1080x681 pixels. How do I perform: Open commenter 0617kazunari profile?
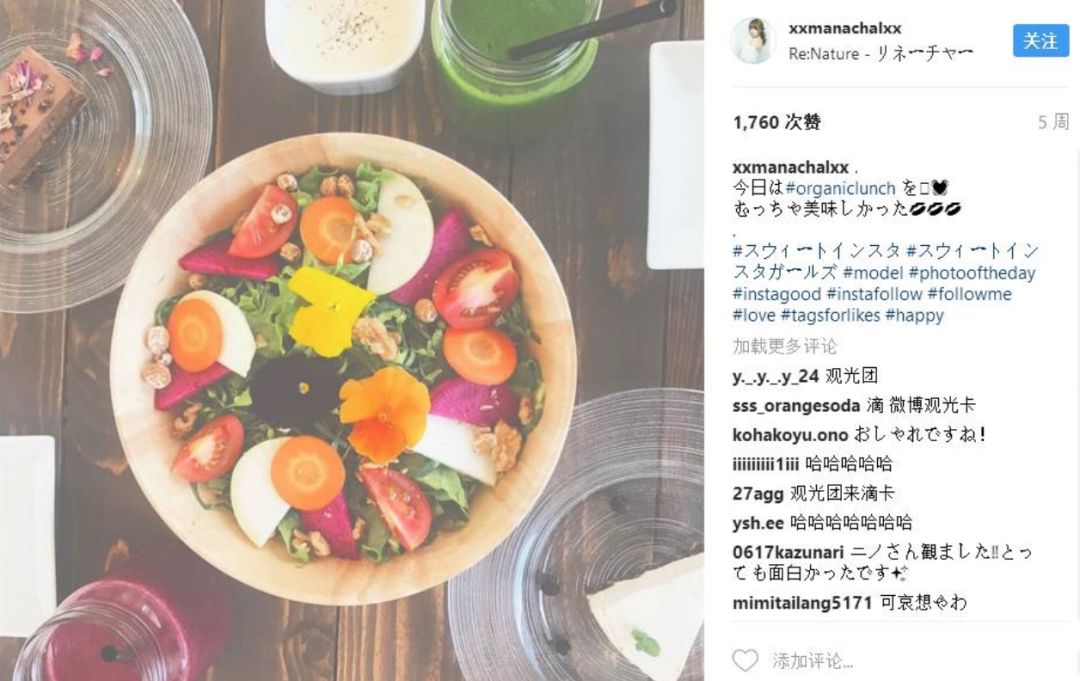click(788, 552)
